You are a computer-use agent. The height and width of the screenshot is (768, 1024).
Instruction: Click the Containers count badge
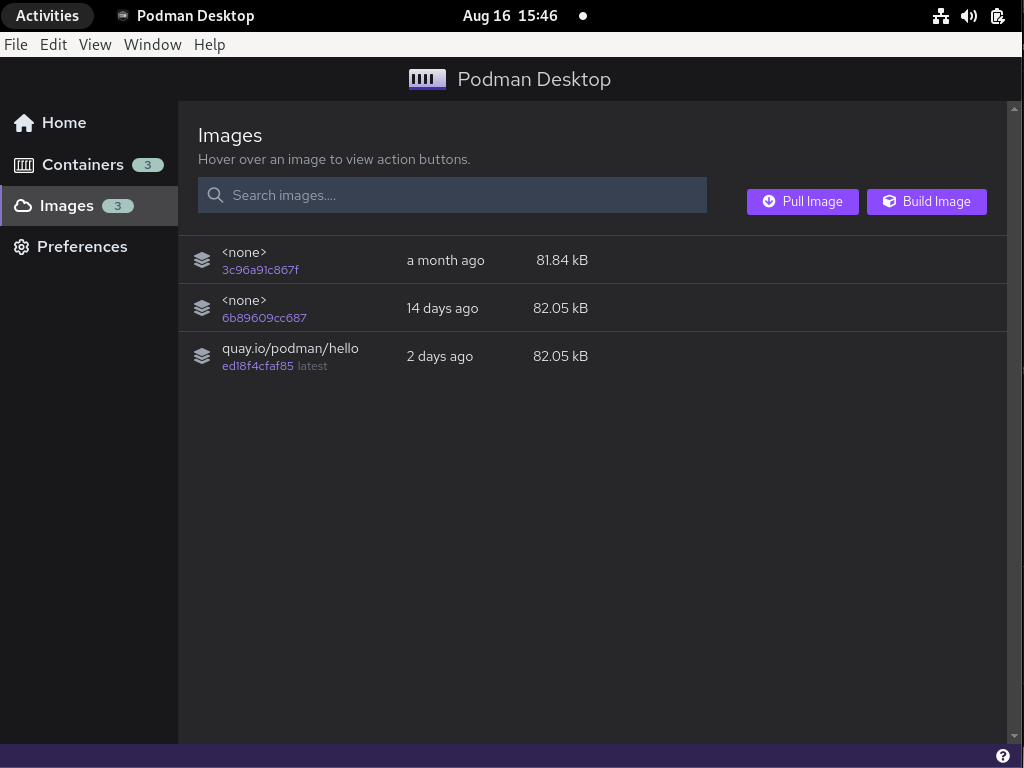(148, 165)
